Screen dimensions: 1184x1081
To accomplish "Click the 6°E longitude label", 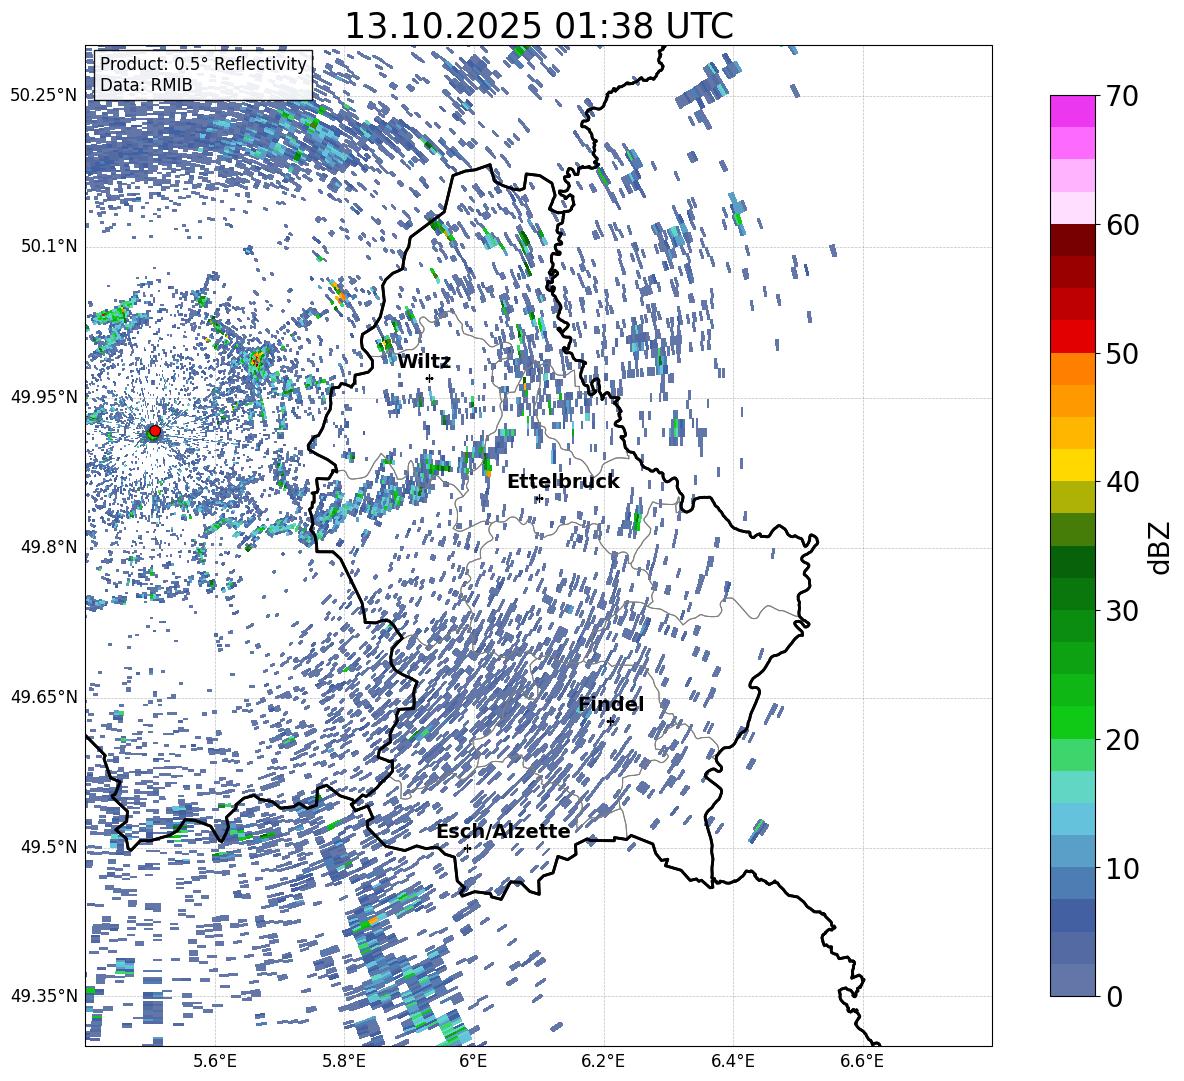I will point(473,1061).
